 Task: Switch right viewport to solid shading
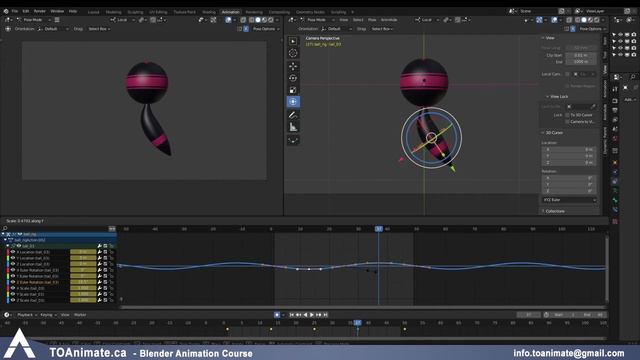(x=584, y=20)
